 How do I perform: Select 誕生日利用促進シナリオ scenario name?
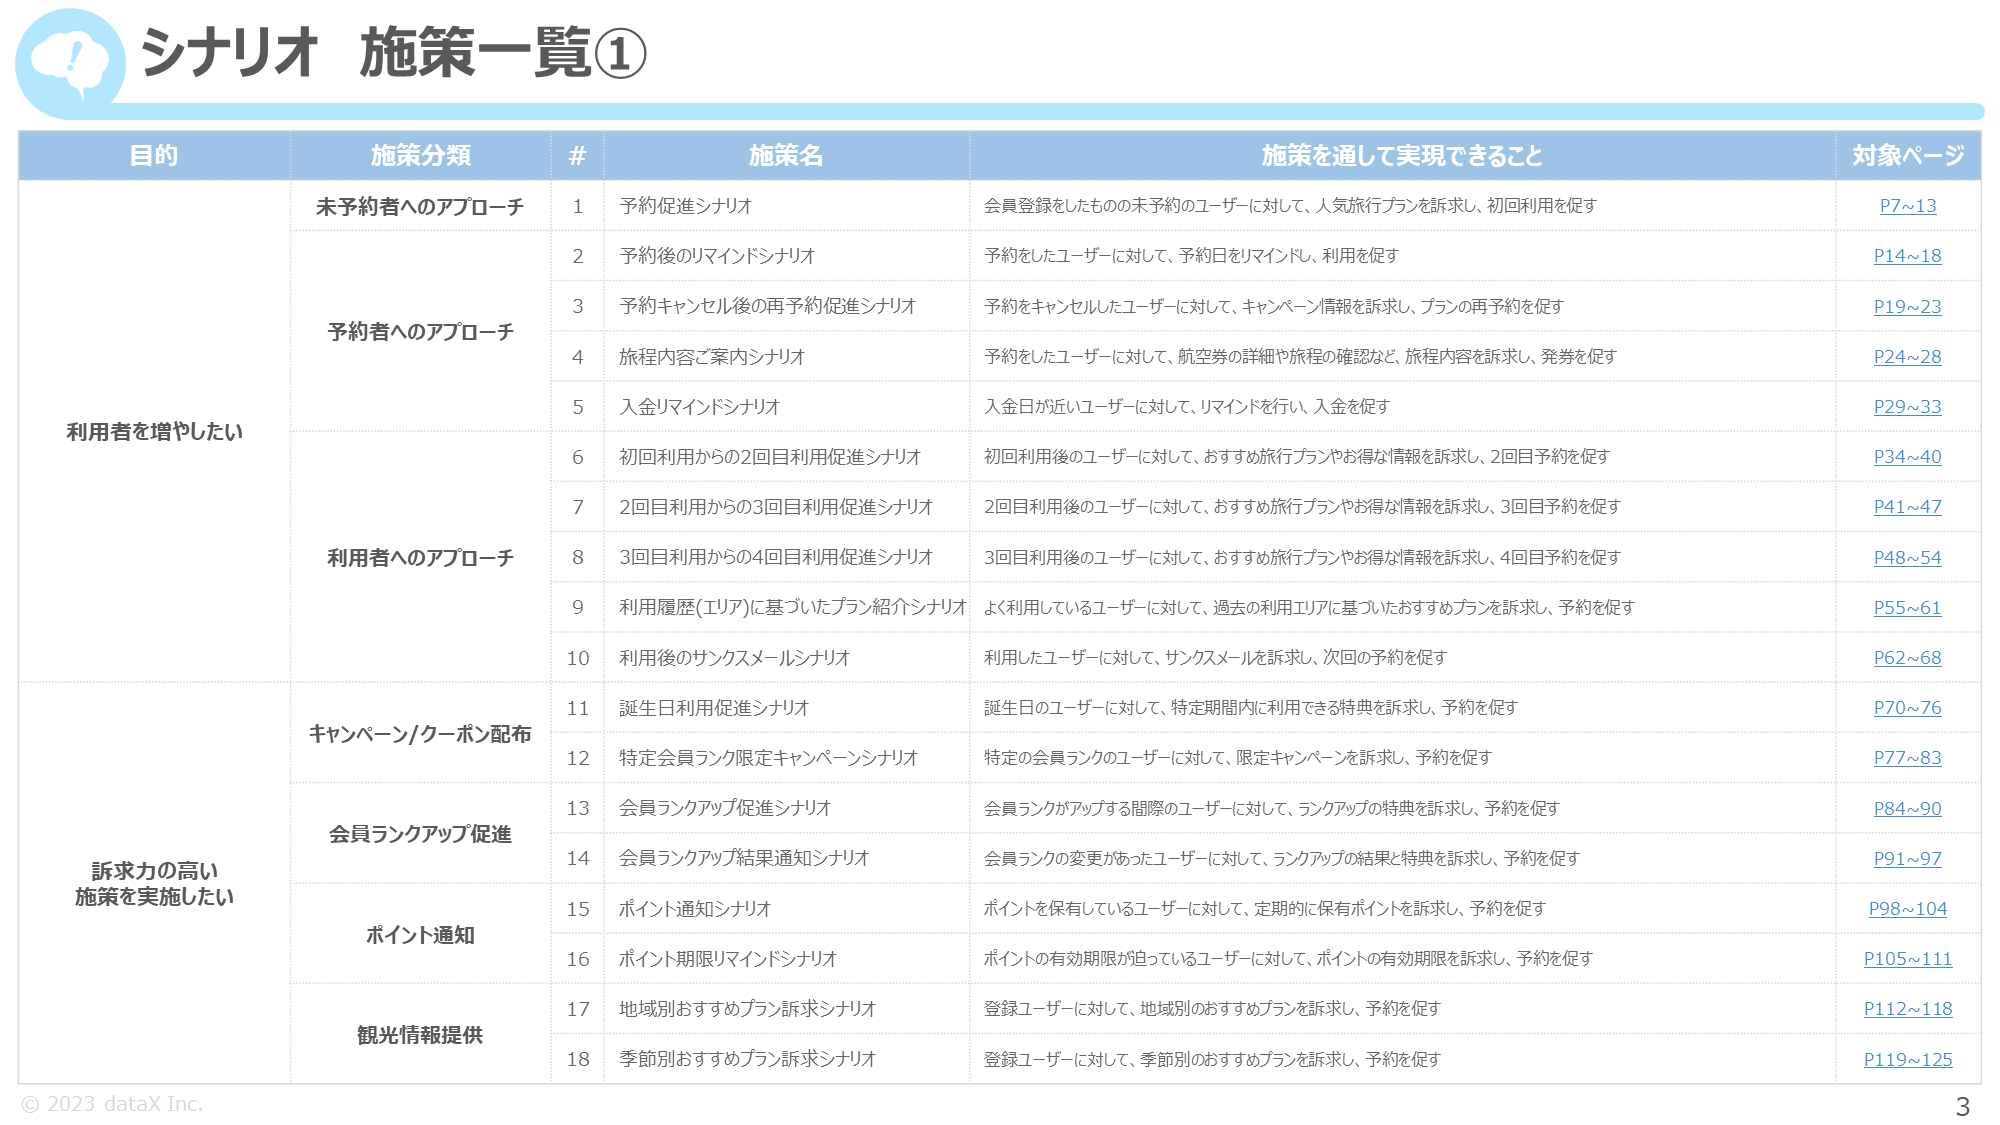tap(714, 708)
